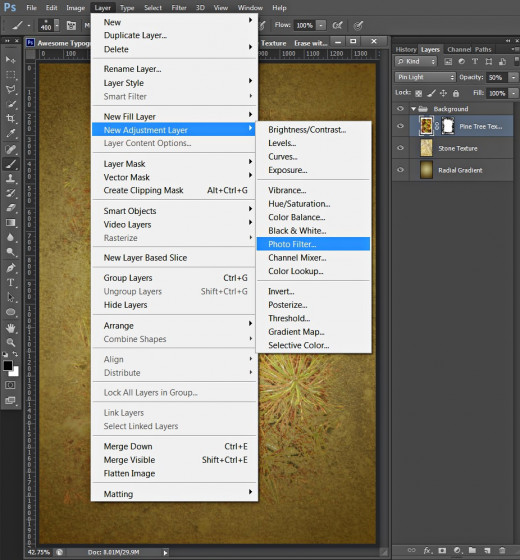Click the Pine Tree Texture layer mask thumbnail

coord(448,126)
